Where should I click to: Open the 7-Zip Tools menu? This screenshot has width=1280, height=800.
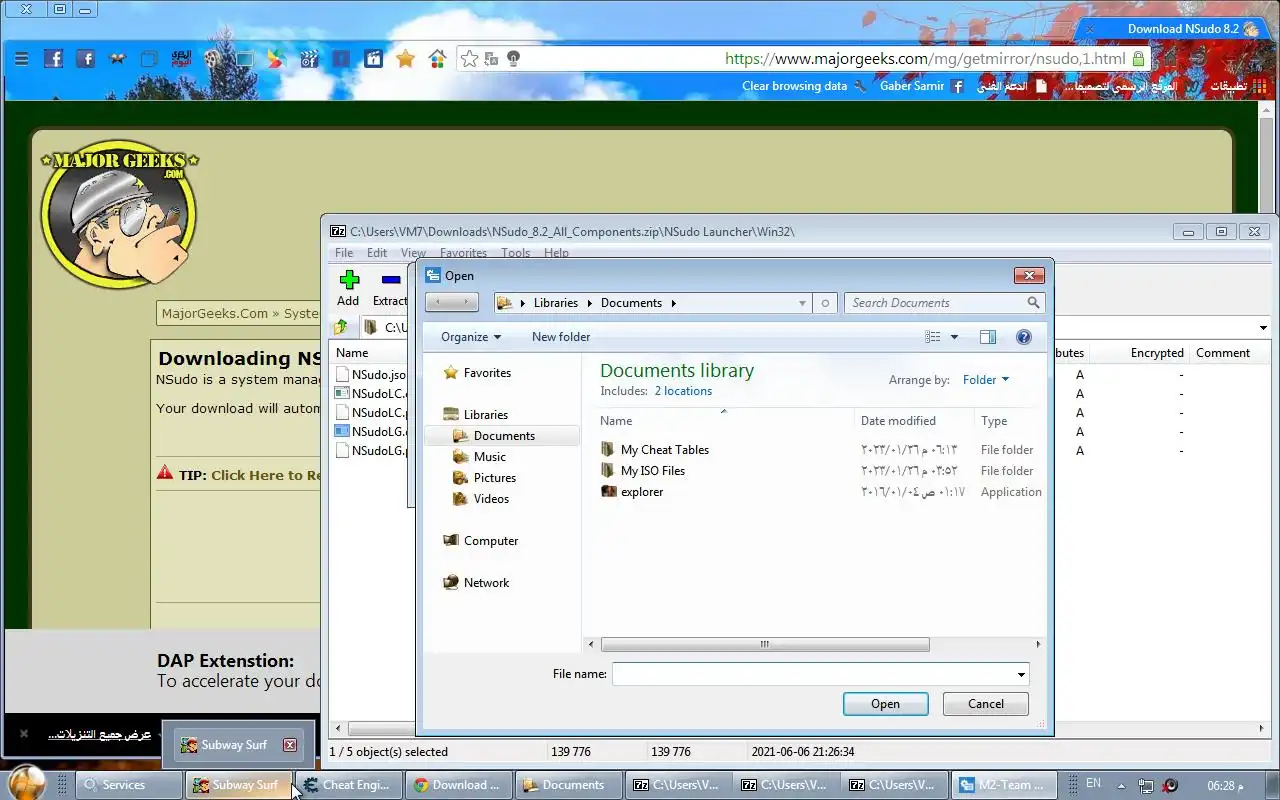click(x=516, y=253)
